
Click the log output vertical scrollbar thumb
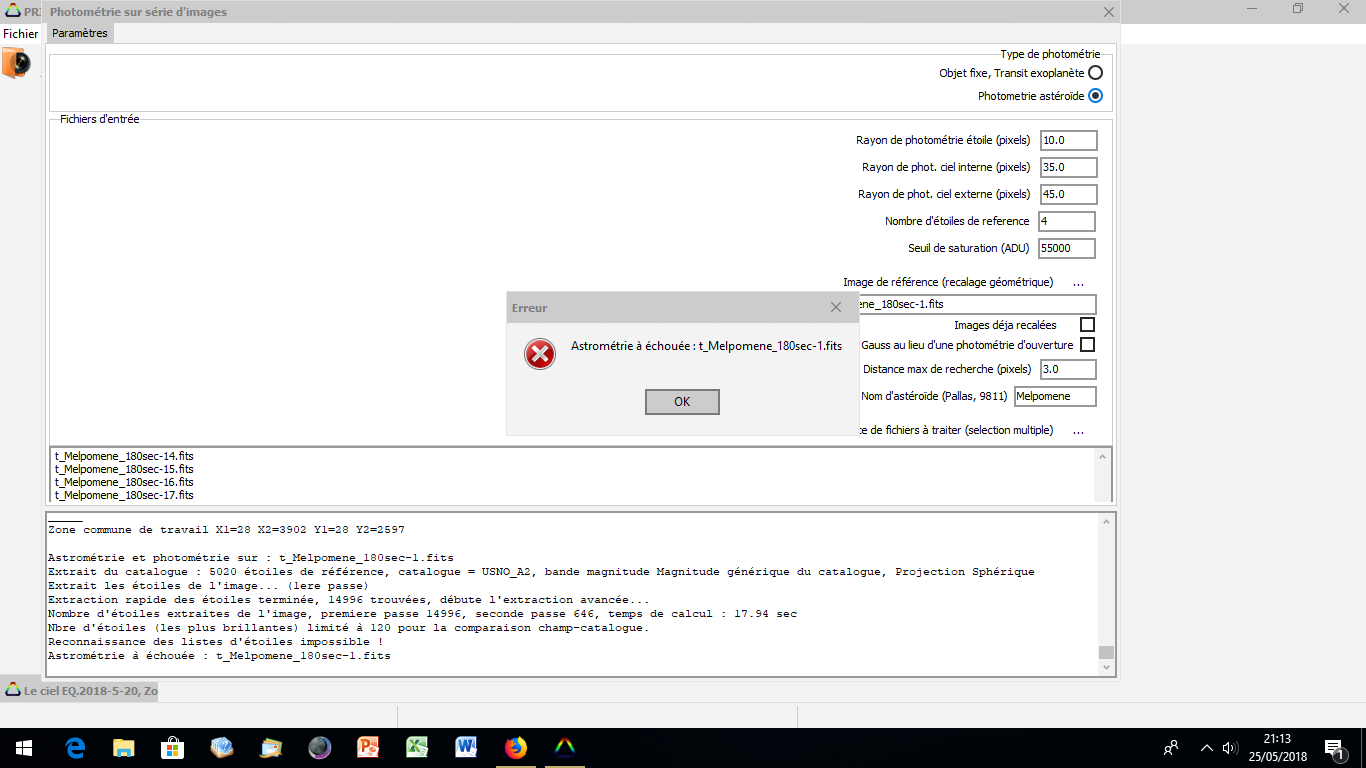tap(1106, 653)
